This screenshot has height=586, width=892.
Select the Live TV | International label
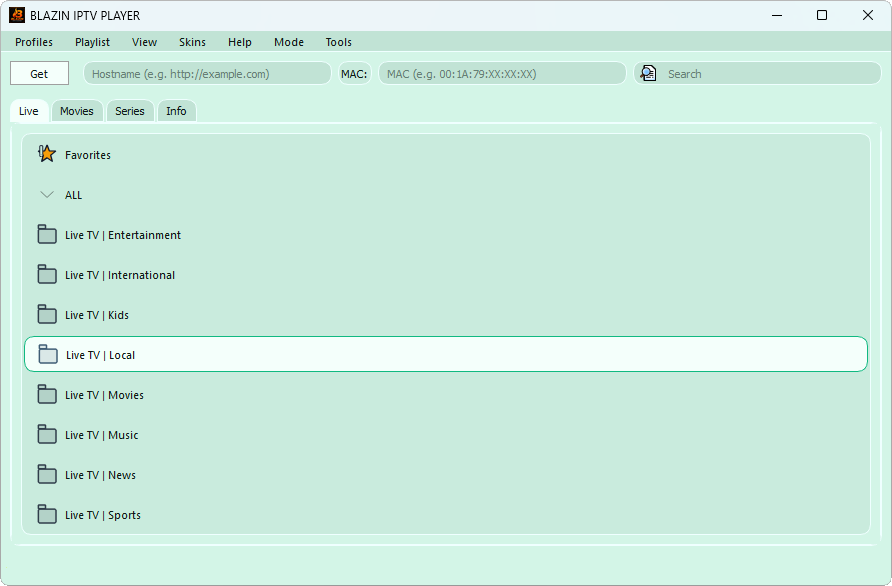click(120, 275)
